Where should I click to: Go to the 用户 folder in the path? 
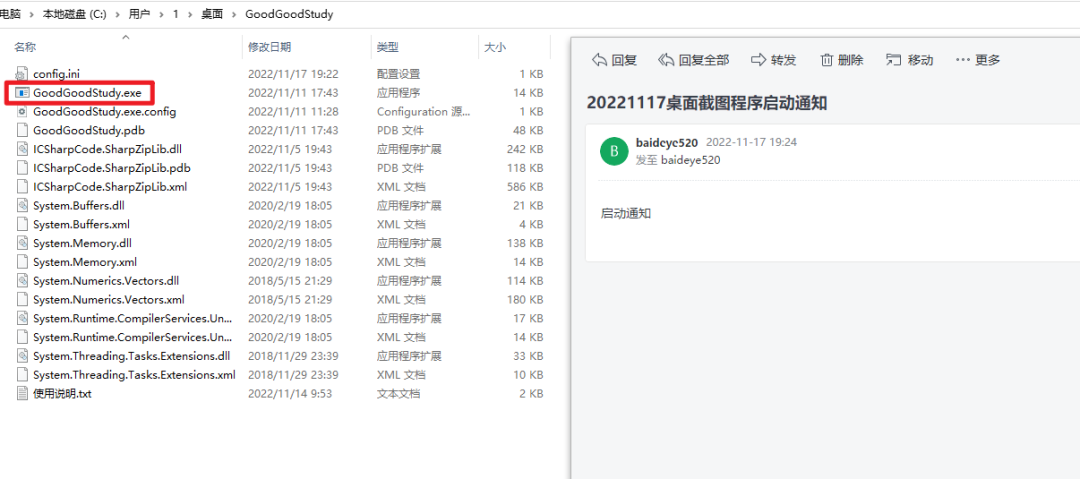point(139,14)
